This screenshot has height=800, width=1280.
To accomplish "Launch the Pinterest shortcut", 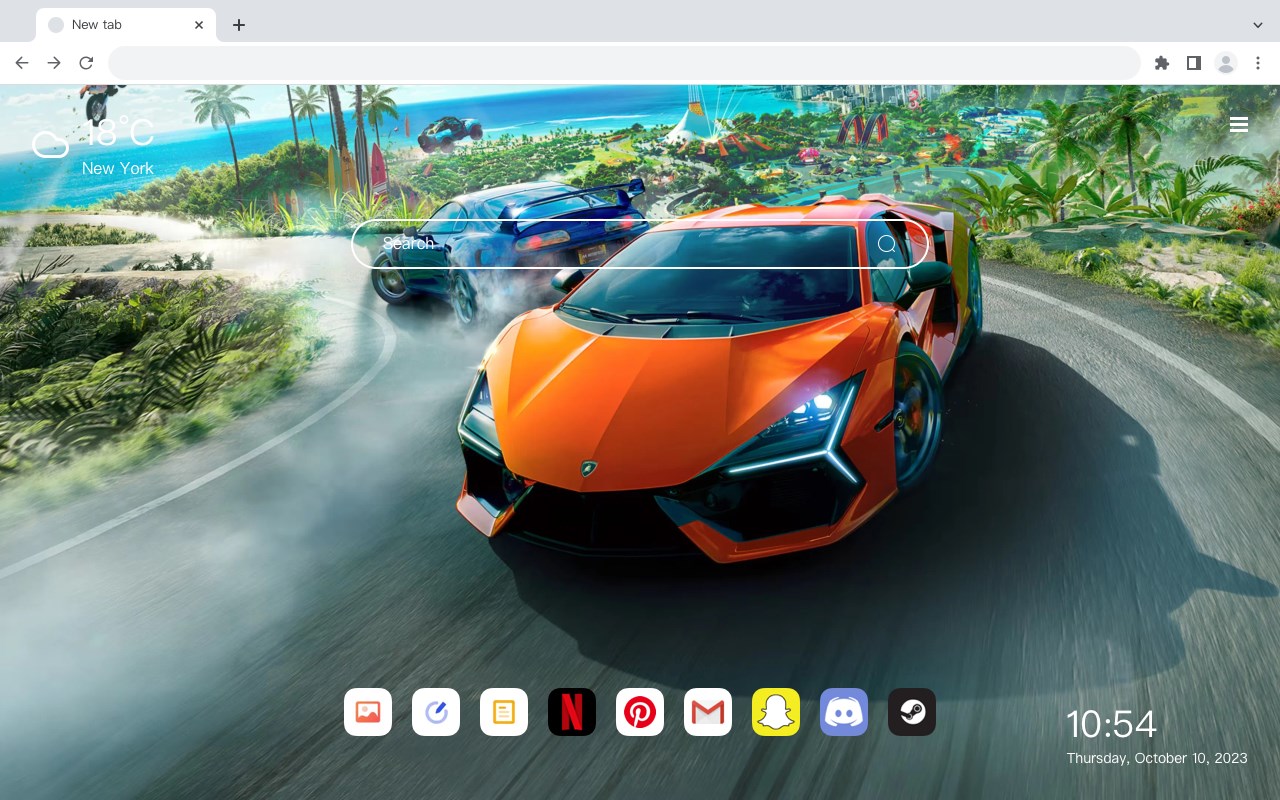I will (640, 712).
